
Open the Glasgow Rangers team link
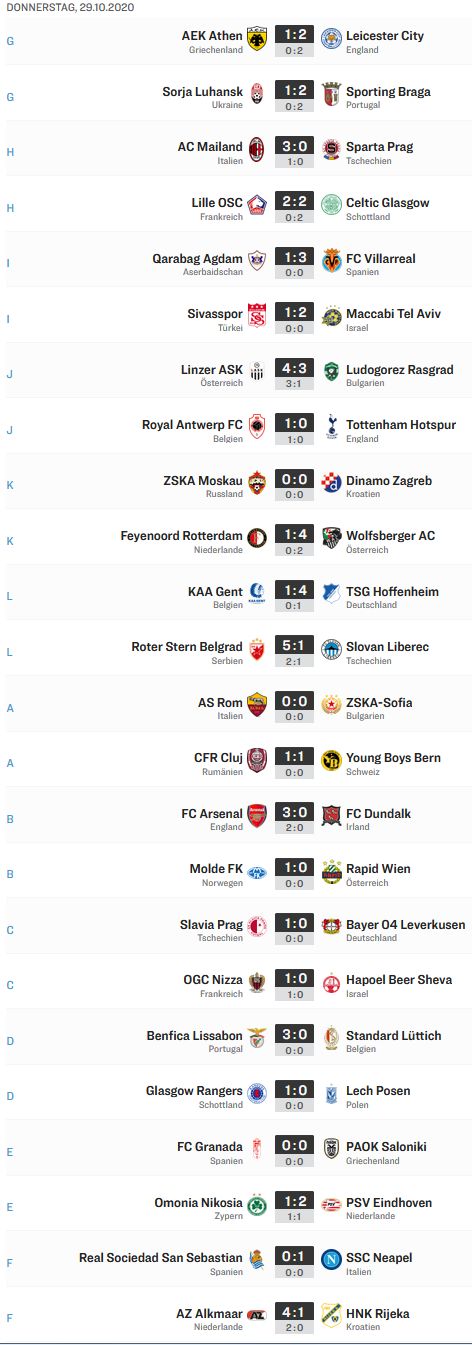(194, 1091)
